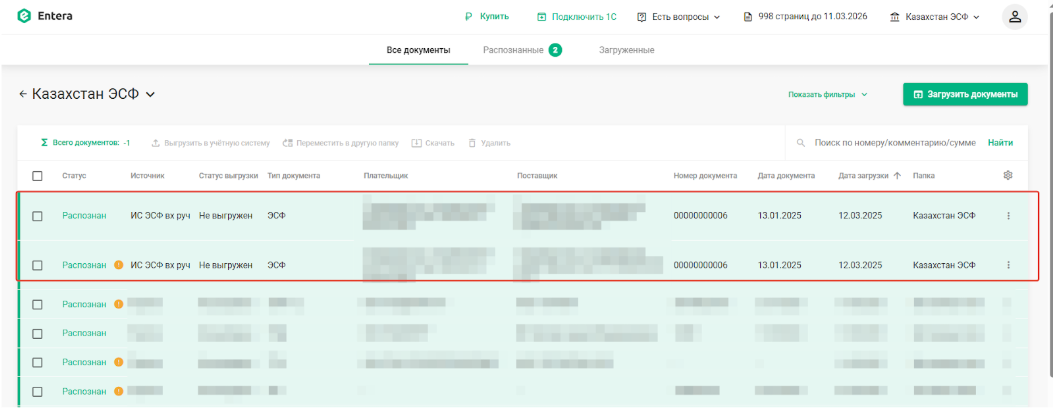Viewport: 1053px width, 411px height.
Task: Click the Статус column header
Action: pos(75,176)
